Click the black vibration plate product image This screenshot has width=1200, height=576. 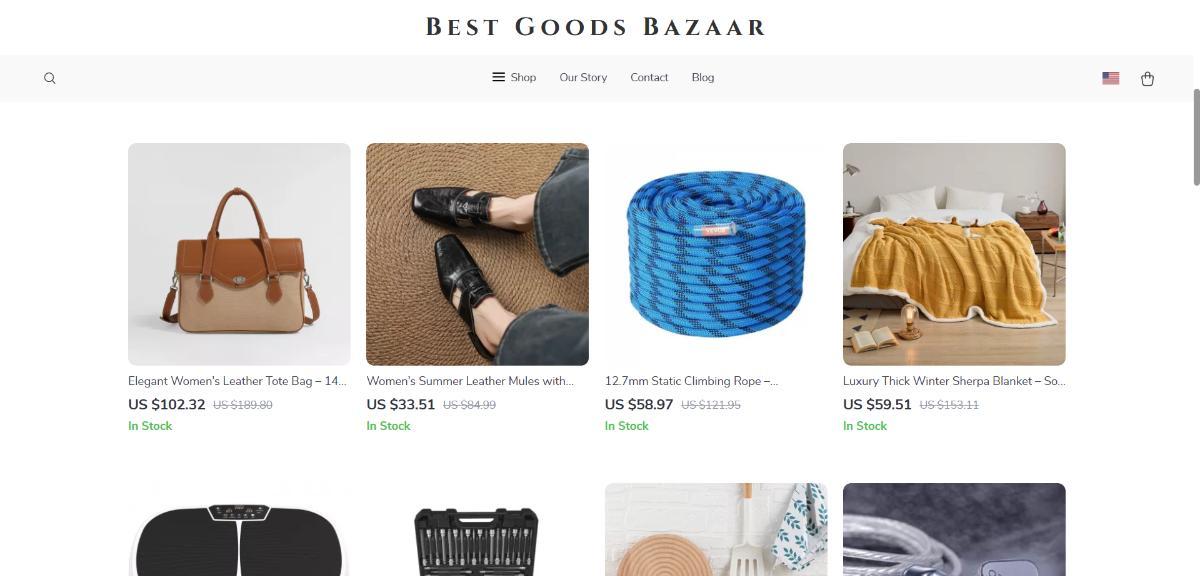239,535
